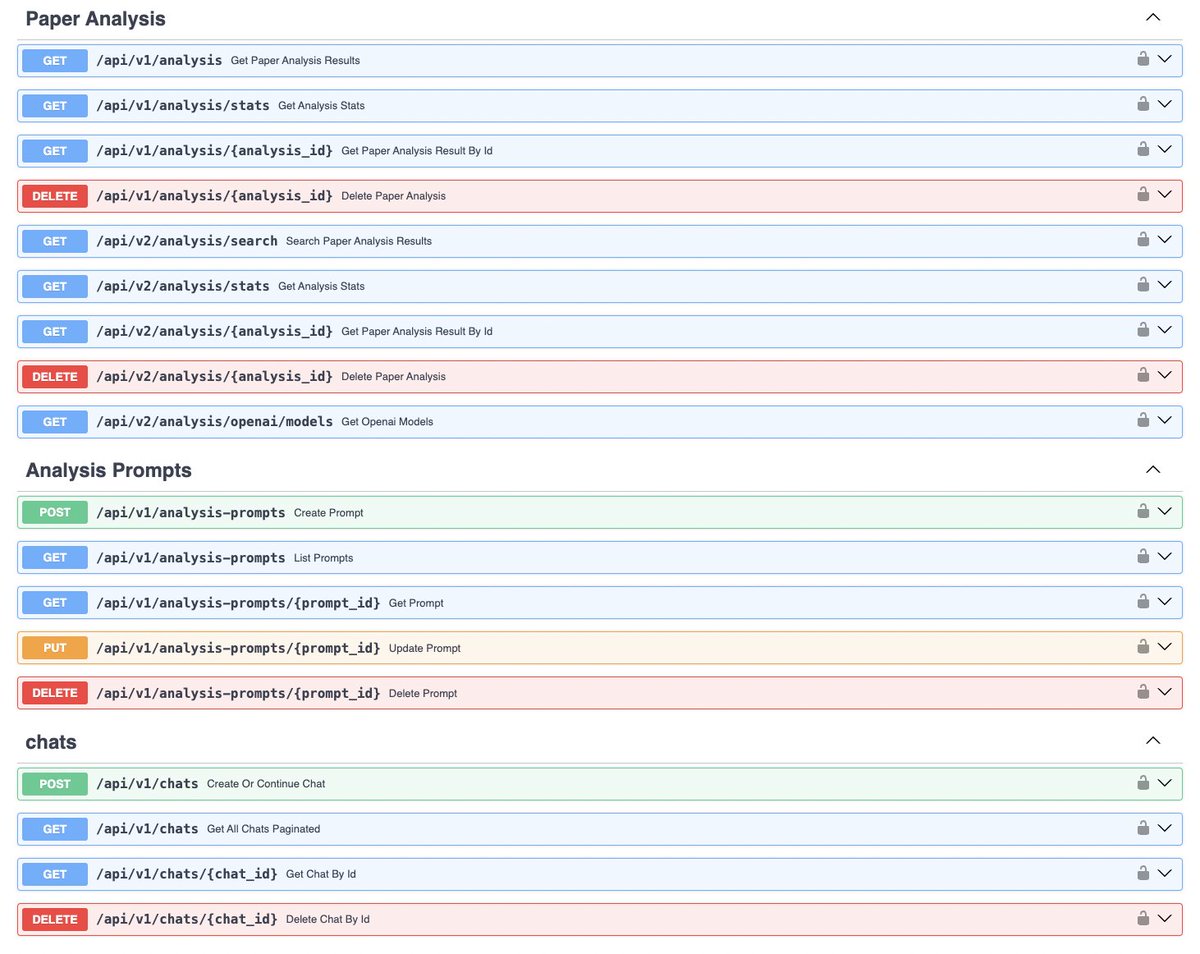Screen dimensions: 1200x954
Task: Expand chevron on Create Prompt row
Action: pos(1164,512)
